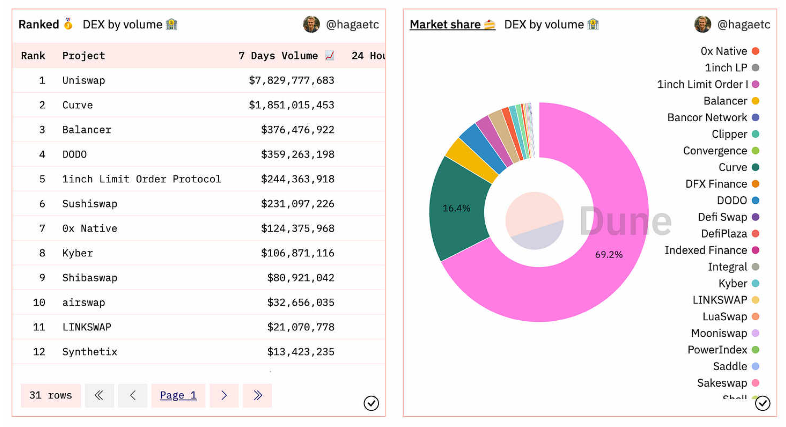786x427 pixels.
Task: Toggle Bancor Network legend entry
Action: [x=713, y=117]
